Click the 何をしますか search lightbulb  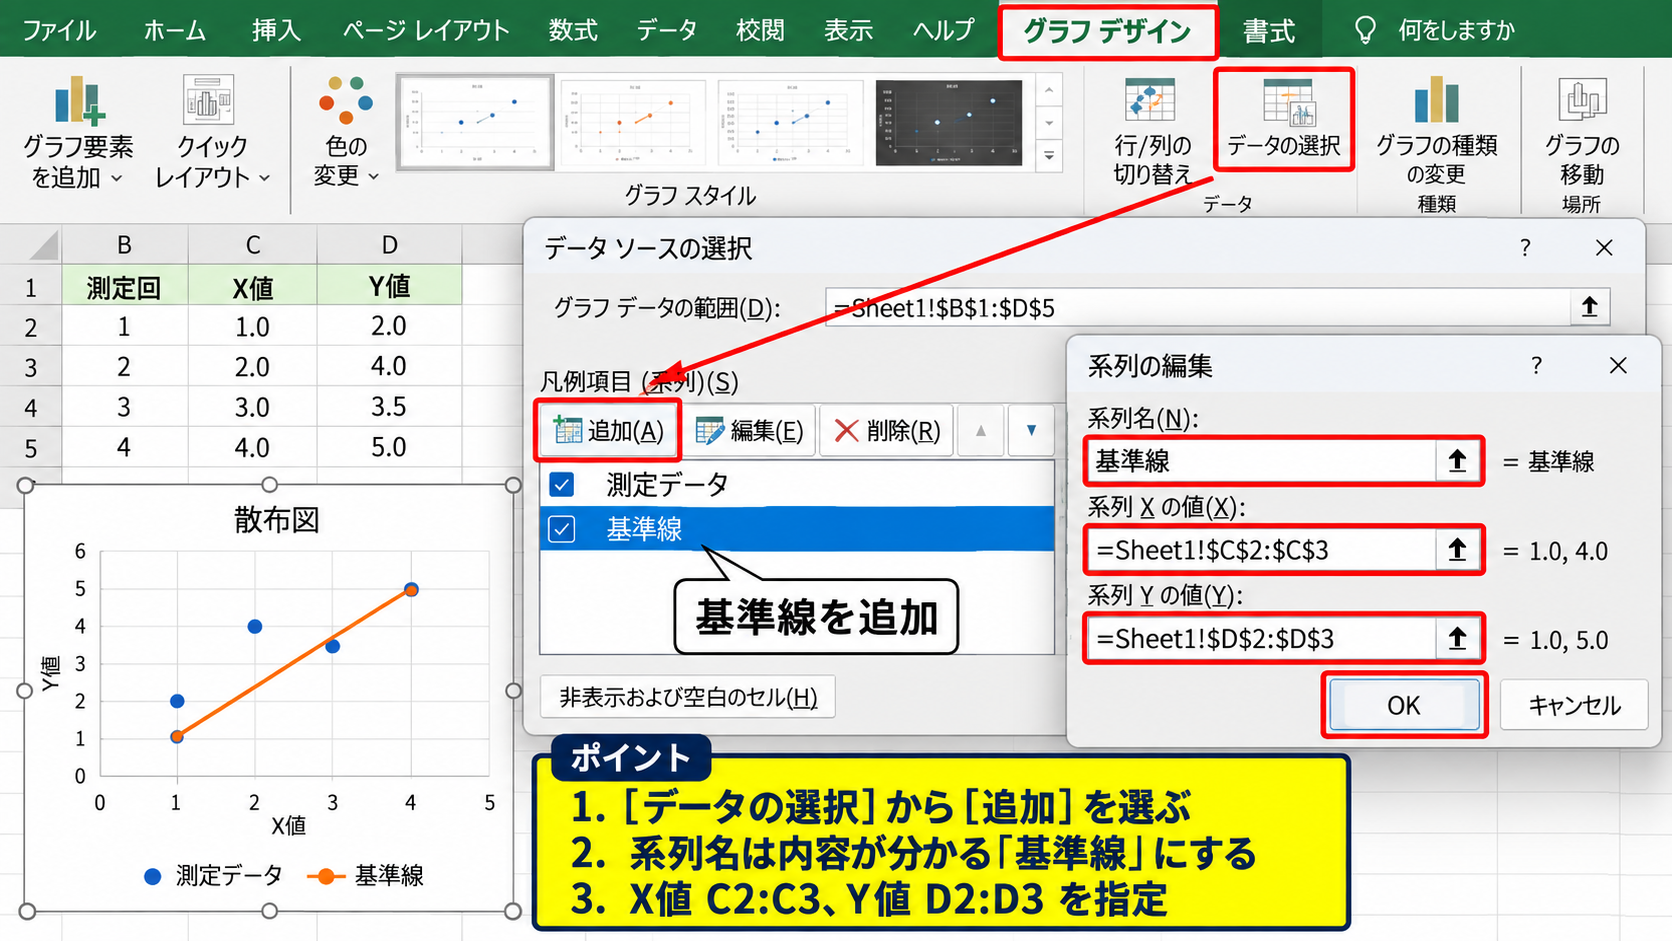pos(1365,31)
